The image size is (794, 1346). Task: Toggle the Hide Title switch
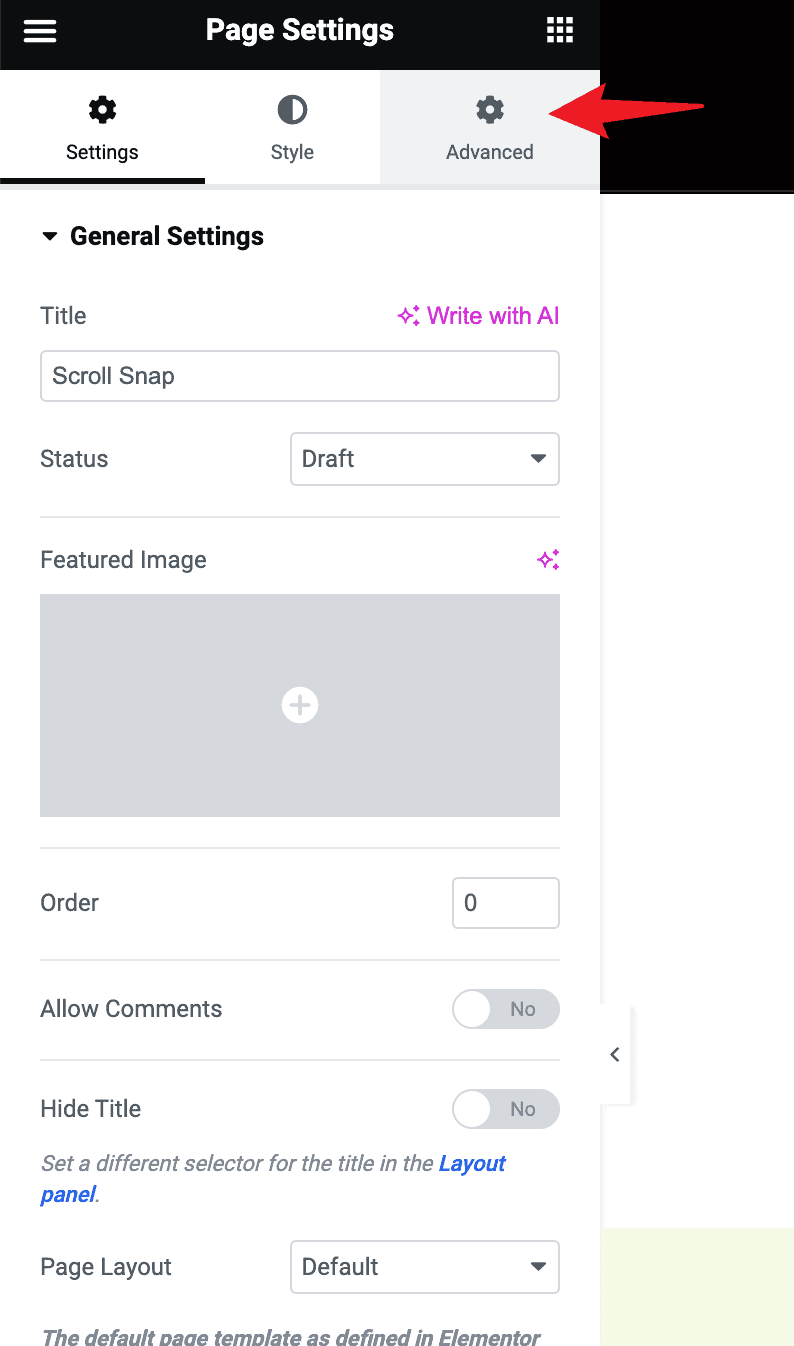505,1109
